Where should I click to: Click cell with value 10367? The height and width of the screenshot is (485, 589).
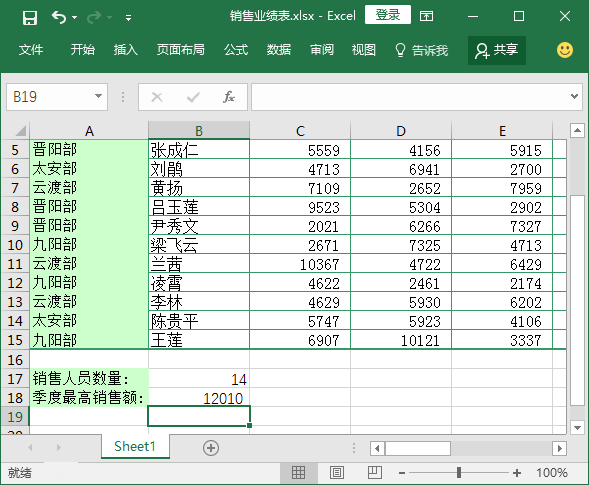(300, 264)
